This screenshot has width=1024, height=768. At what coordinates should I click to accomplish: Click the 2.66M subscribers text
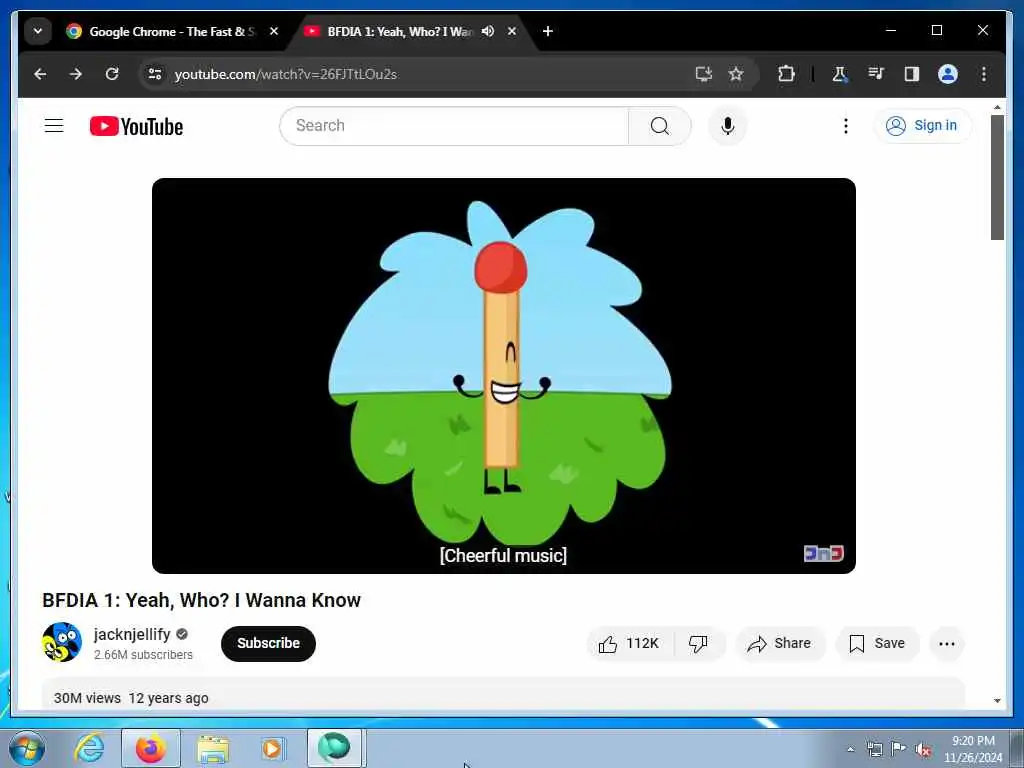tap(143, 654)
